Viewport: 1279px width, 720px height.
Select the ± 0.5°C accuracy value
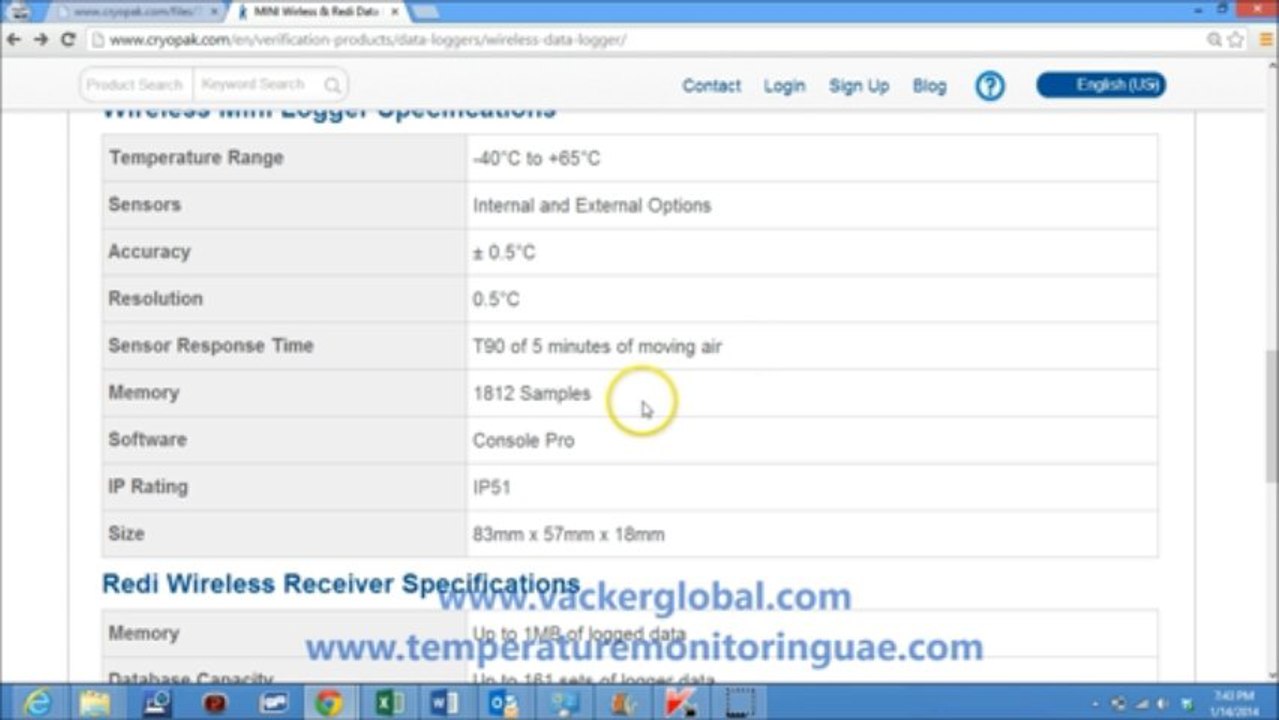[504, 253]
